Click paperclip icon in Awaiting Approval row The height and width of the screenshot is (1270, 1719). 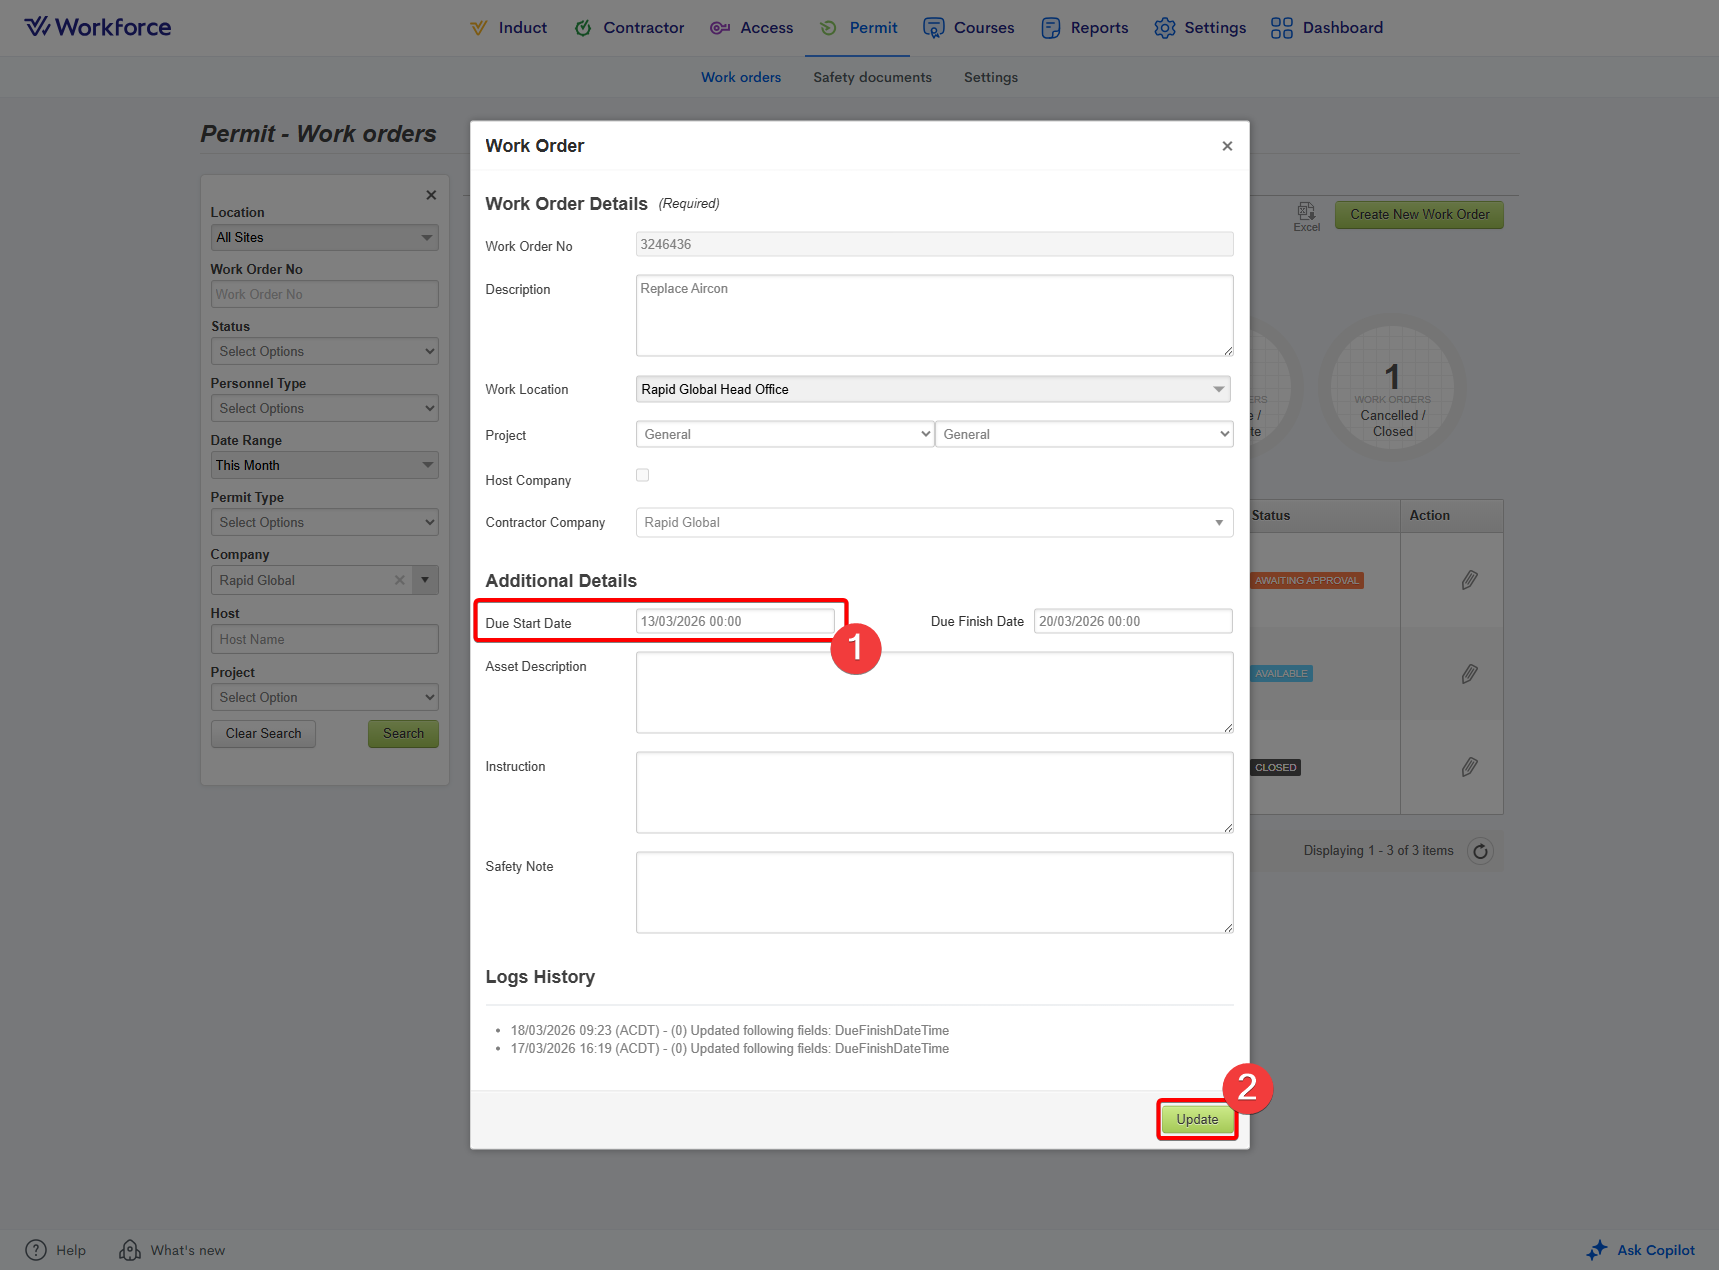coord(1469,580)
